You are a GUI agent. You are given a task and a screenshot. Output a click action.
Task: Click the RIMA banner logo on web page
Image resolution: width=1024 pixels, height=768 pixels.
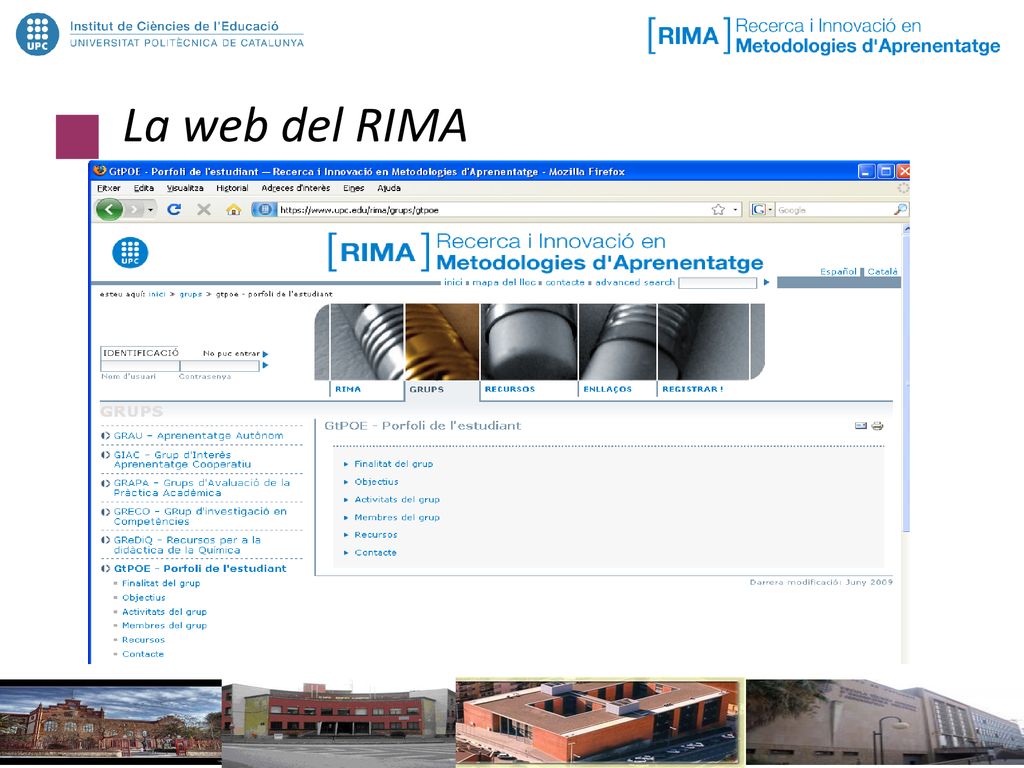click(x=545, y=252)
